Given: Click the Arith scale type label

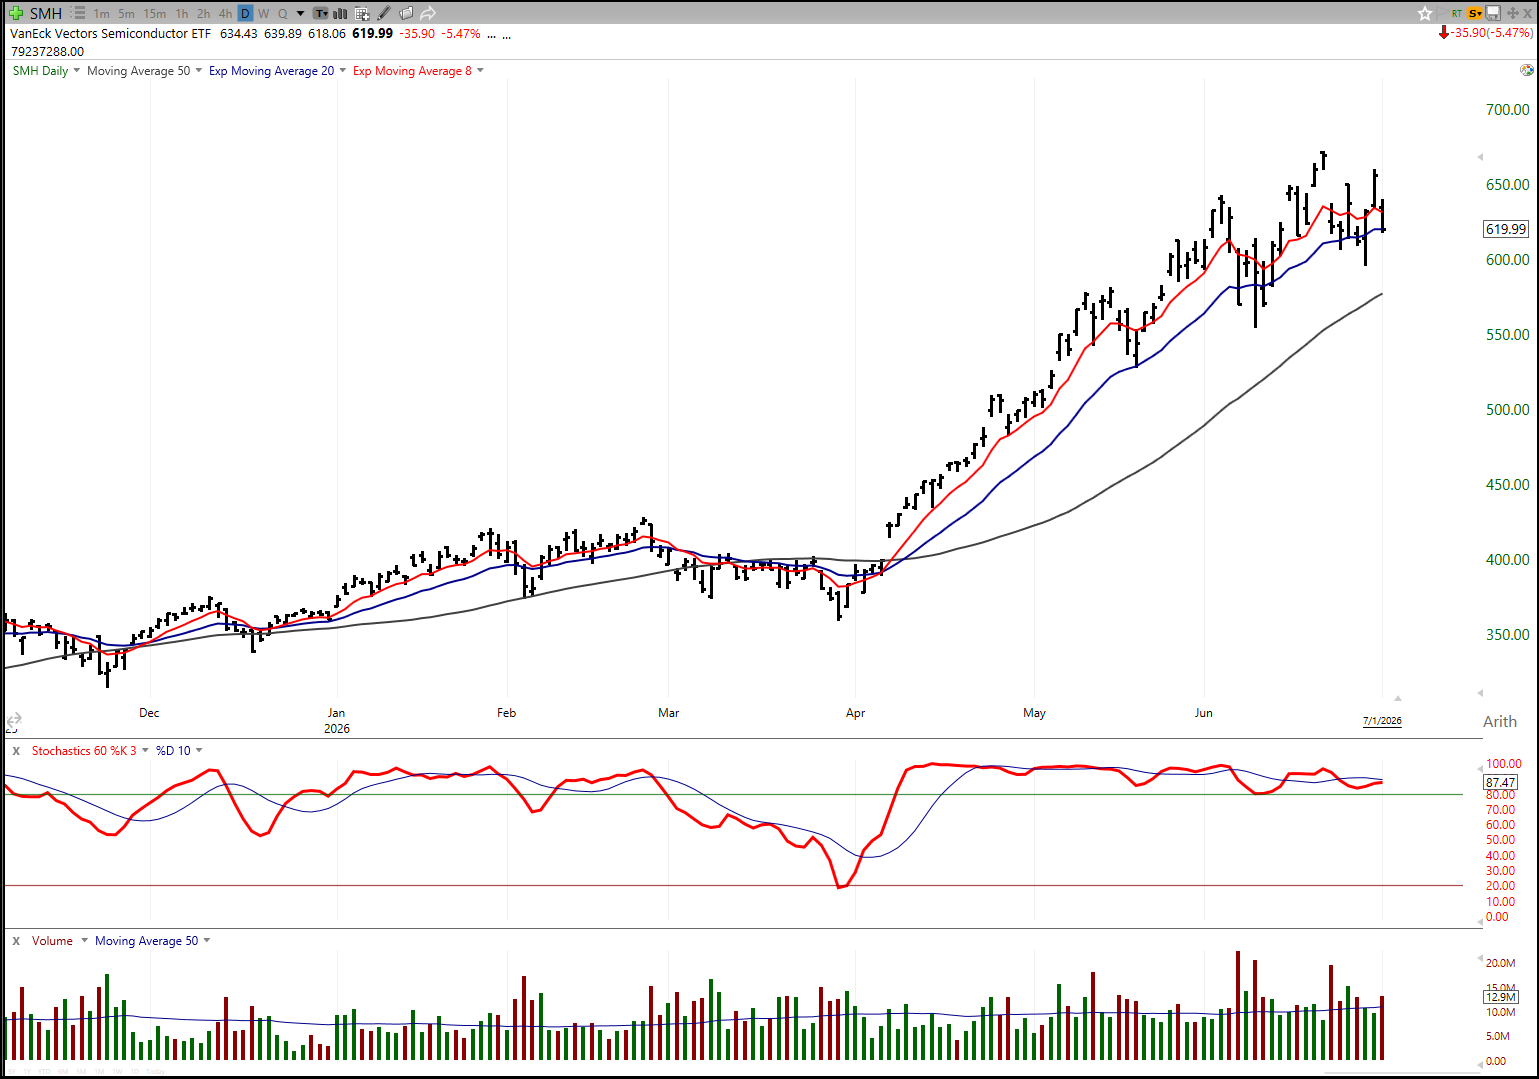Looking at the screenshot, I should pyautogui.click(x=1500, y=722).
